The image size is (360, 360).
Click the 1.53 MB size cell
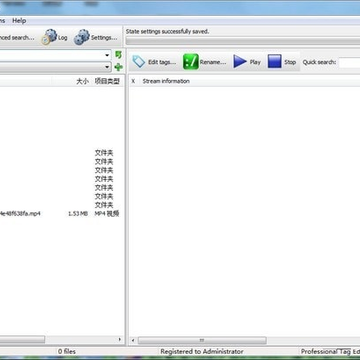pos(78,213)
